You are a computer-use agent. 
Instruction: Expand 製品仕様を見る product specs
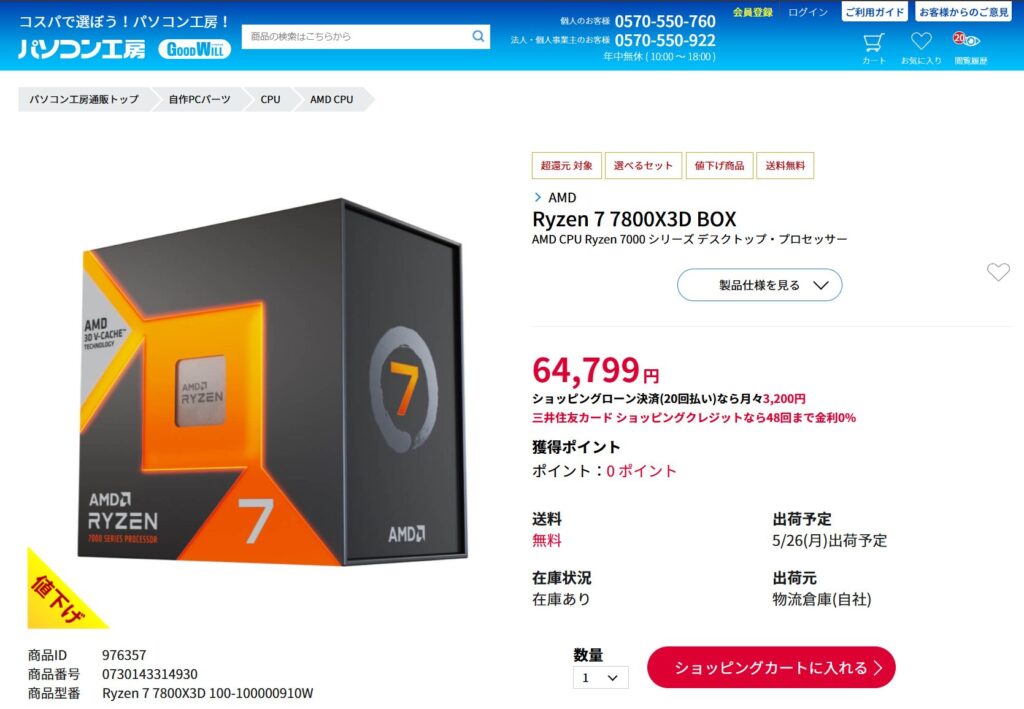pos(760,285)
